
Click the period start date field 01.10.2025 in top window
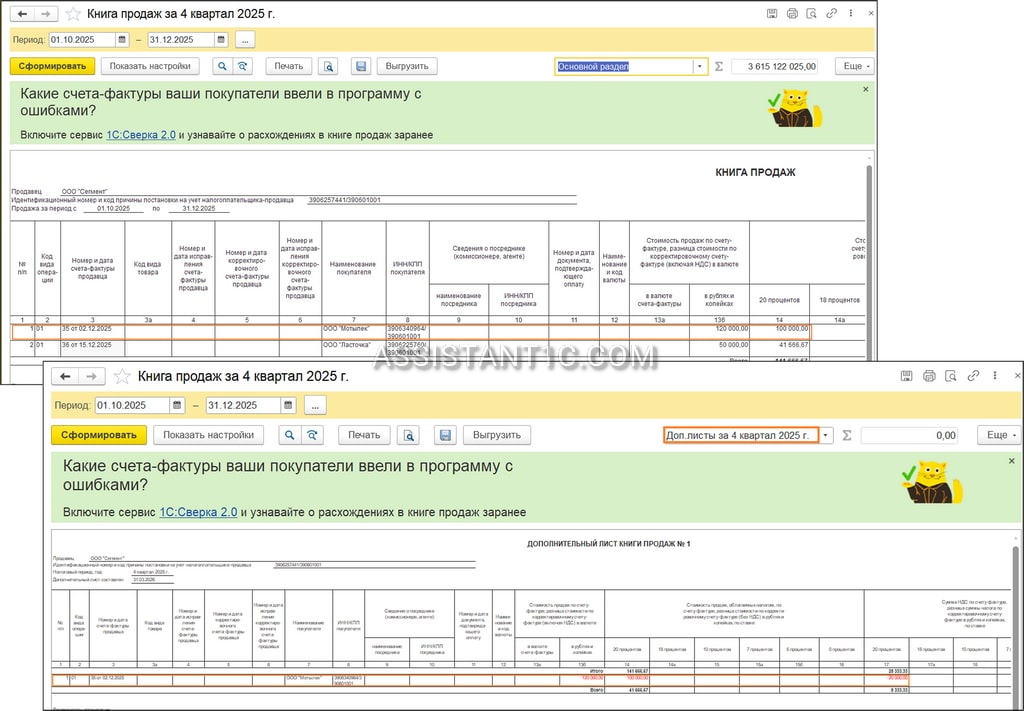coord(82,40)
